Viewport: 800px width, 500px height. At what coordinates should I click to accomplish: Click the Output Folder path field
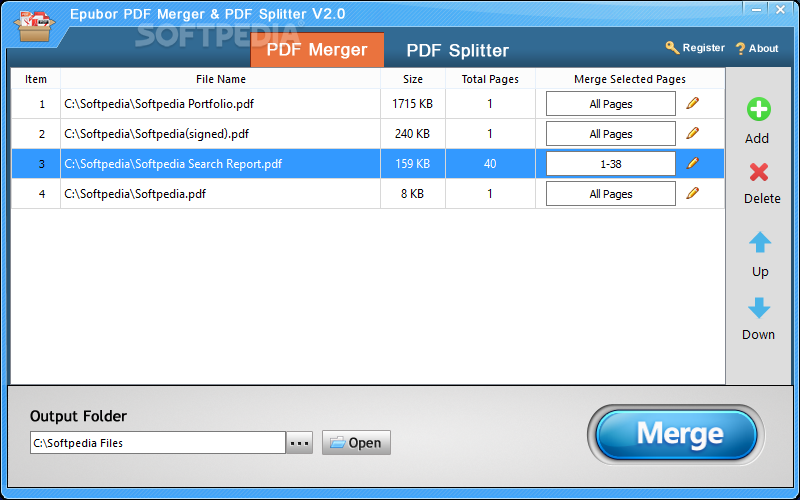pos(158,443)
